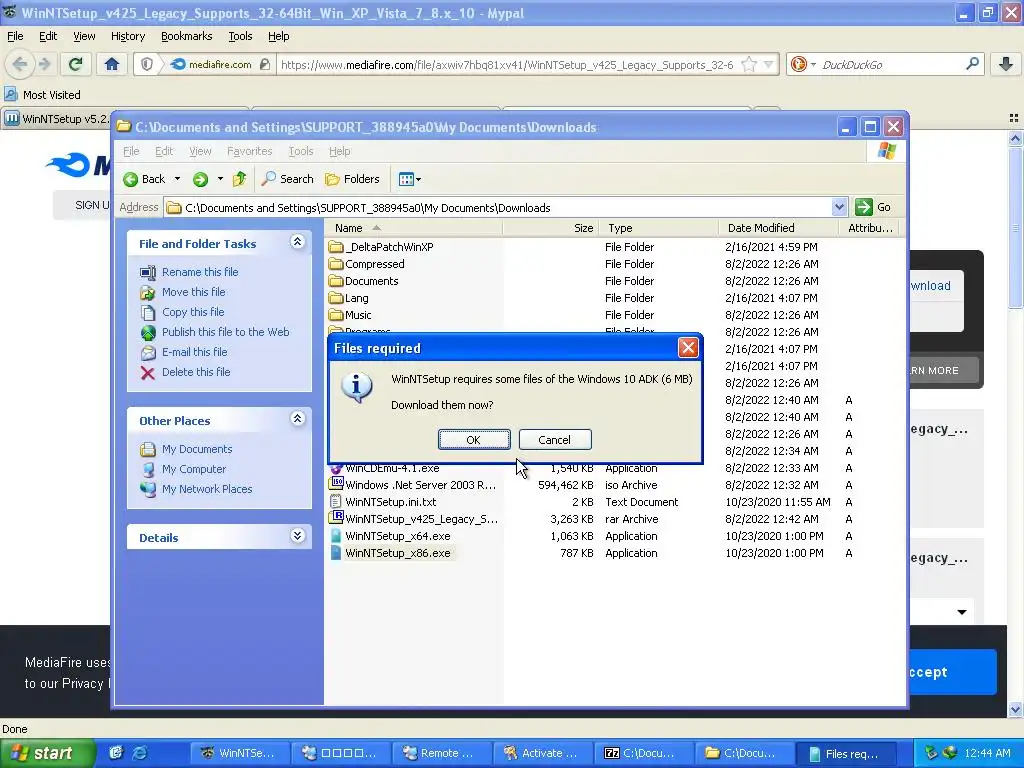Click the DuckDuckGo search magnifier
1024x768 pixels.
point(972,64)
